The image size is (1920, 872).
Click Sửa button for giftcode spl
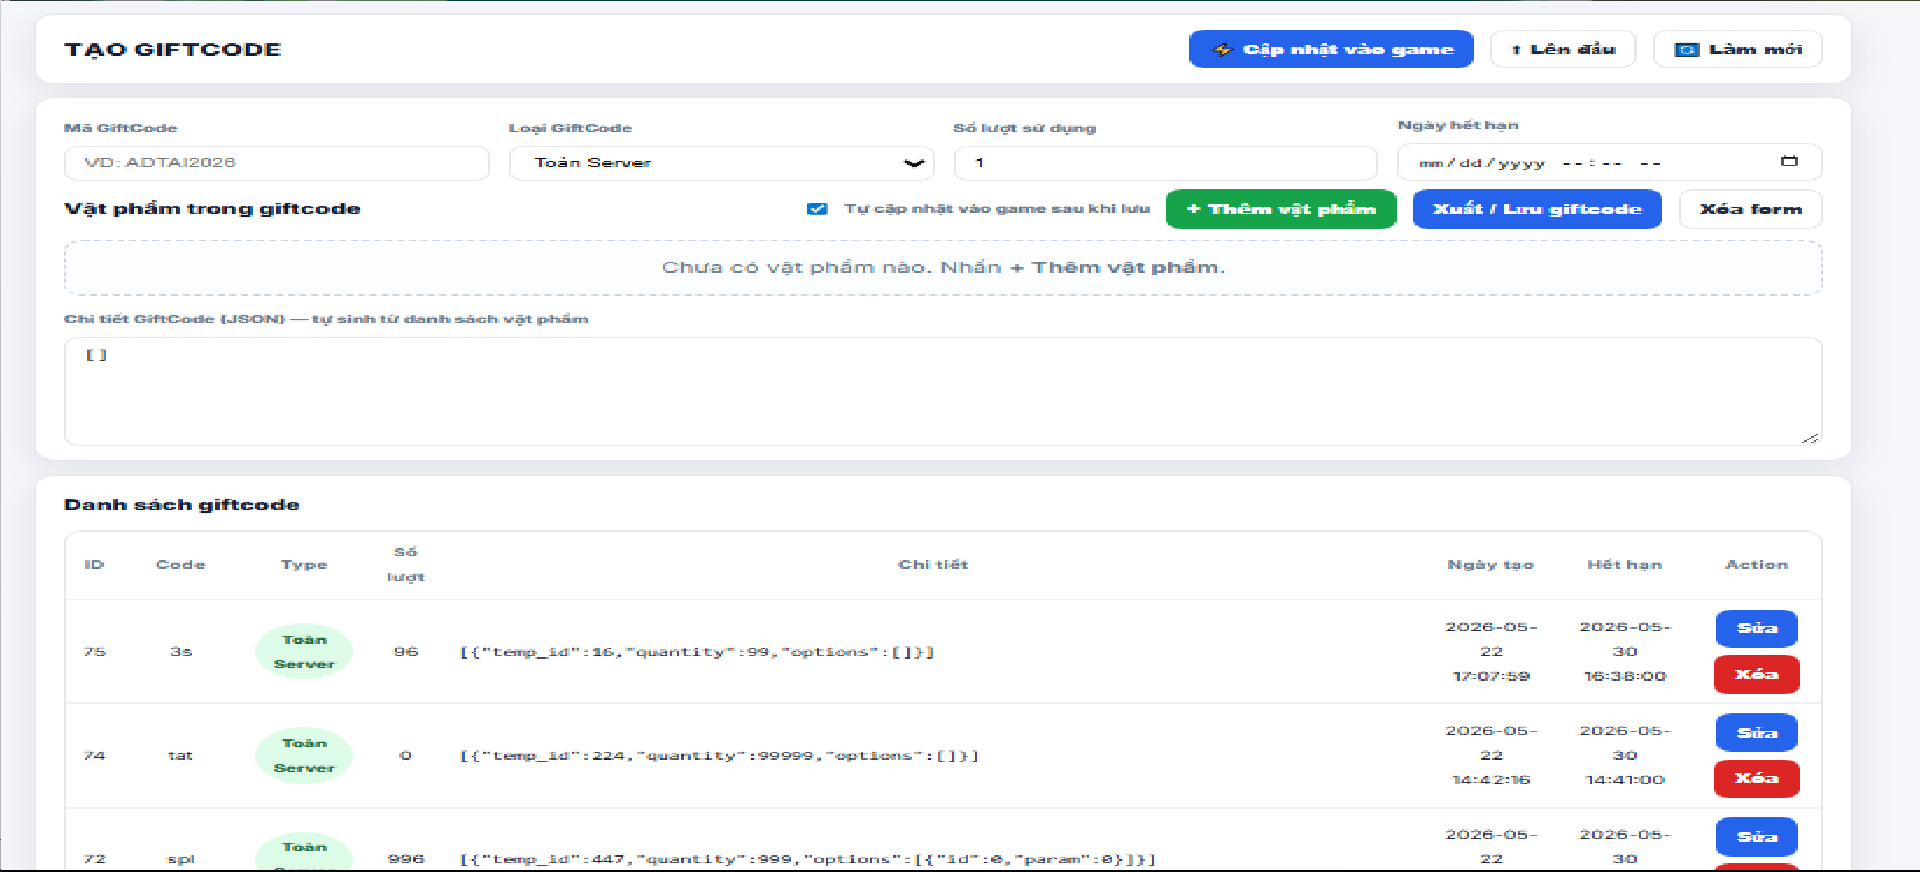[x=1757, y=837]
